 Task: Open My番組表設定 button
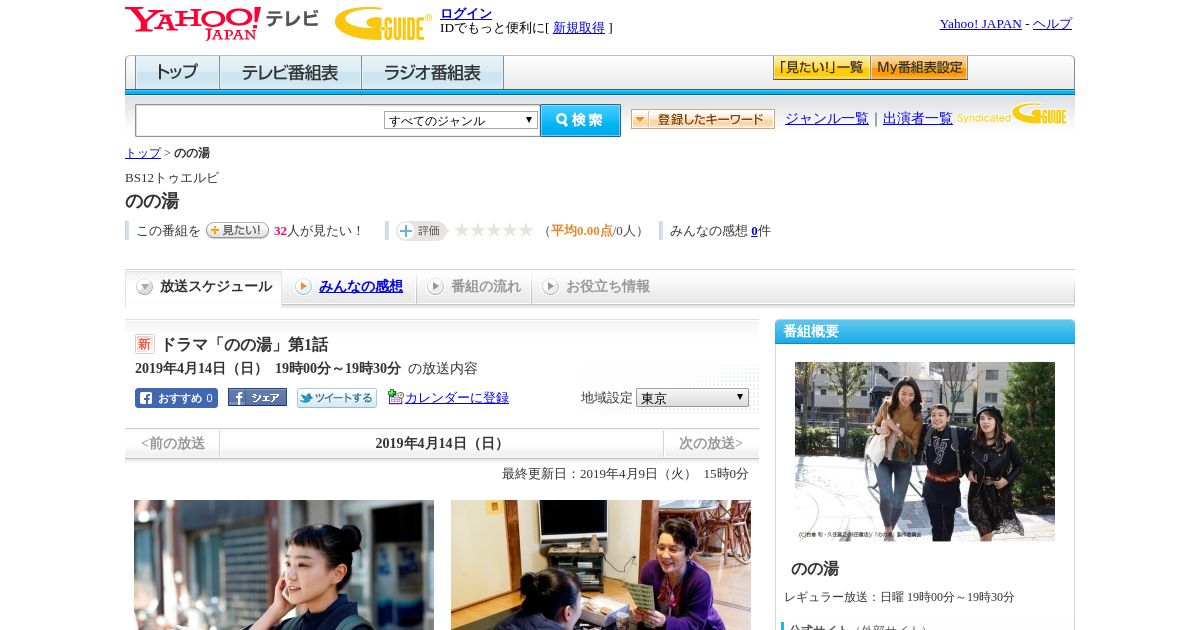point(919,68)
